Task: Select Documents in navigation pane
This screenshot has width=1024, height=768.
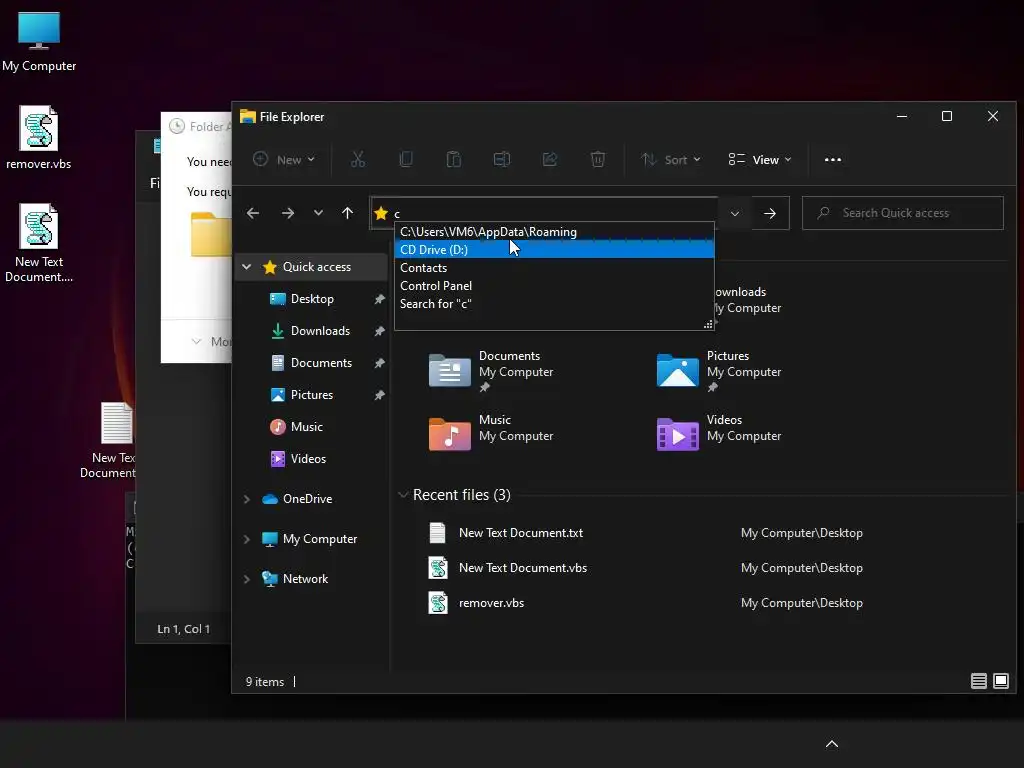Action: coord(321,363)
